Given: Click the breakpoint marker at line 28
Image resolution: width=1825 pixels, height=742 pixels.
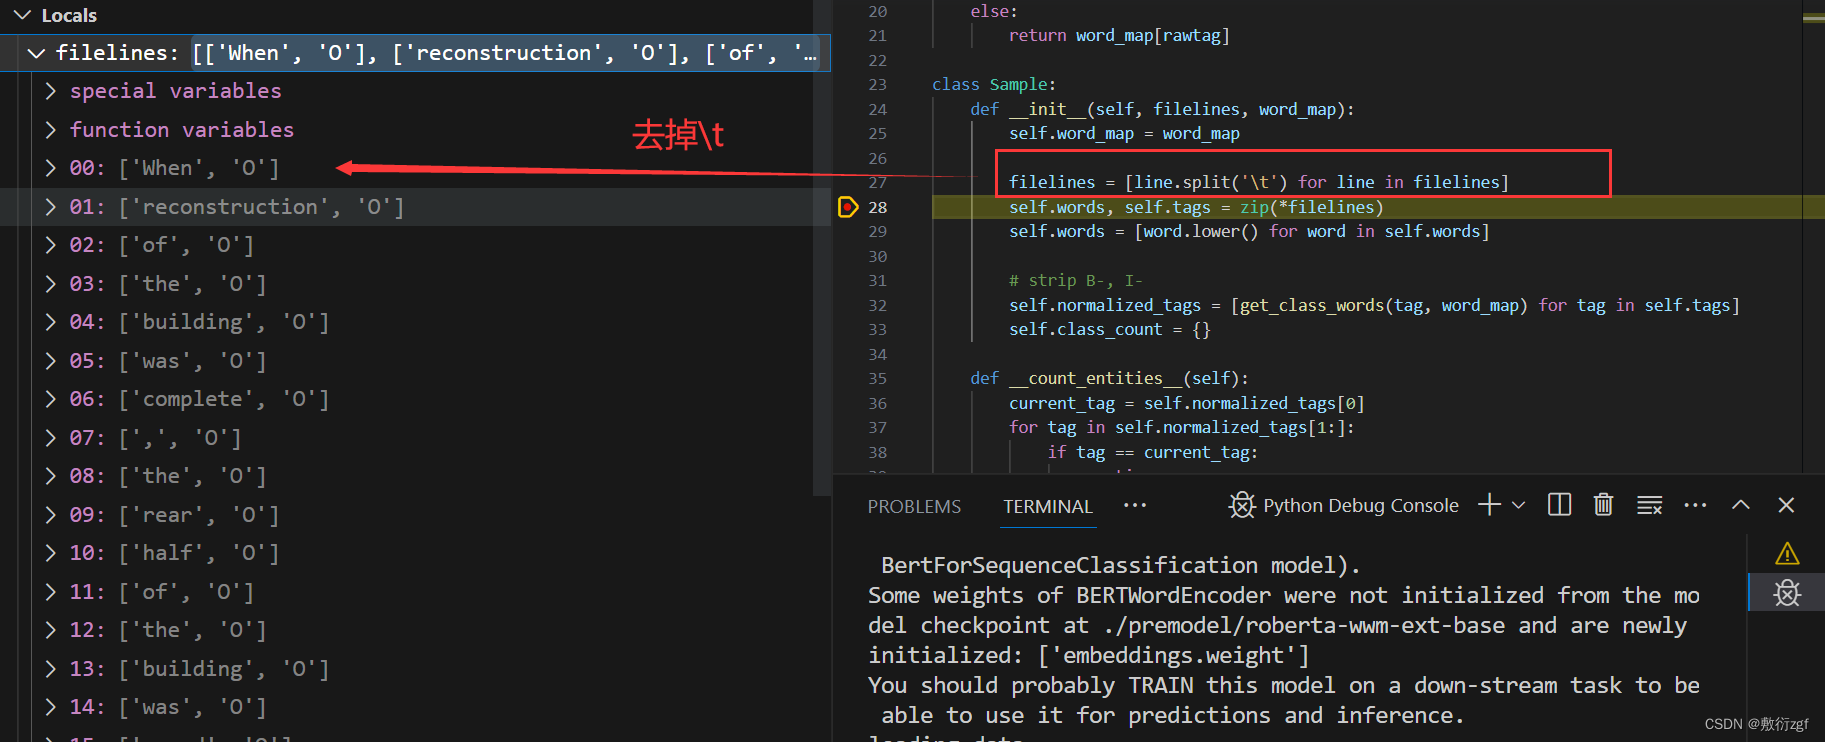Looking at the screenshot, I should click(x=847, y=207).
